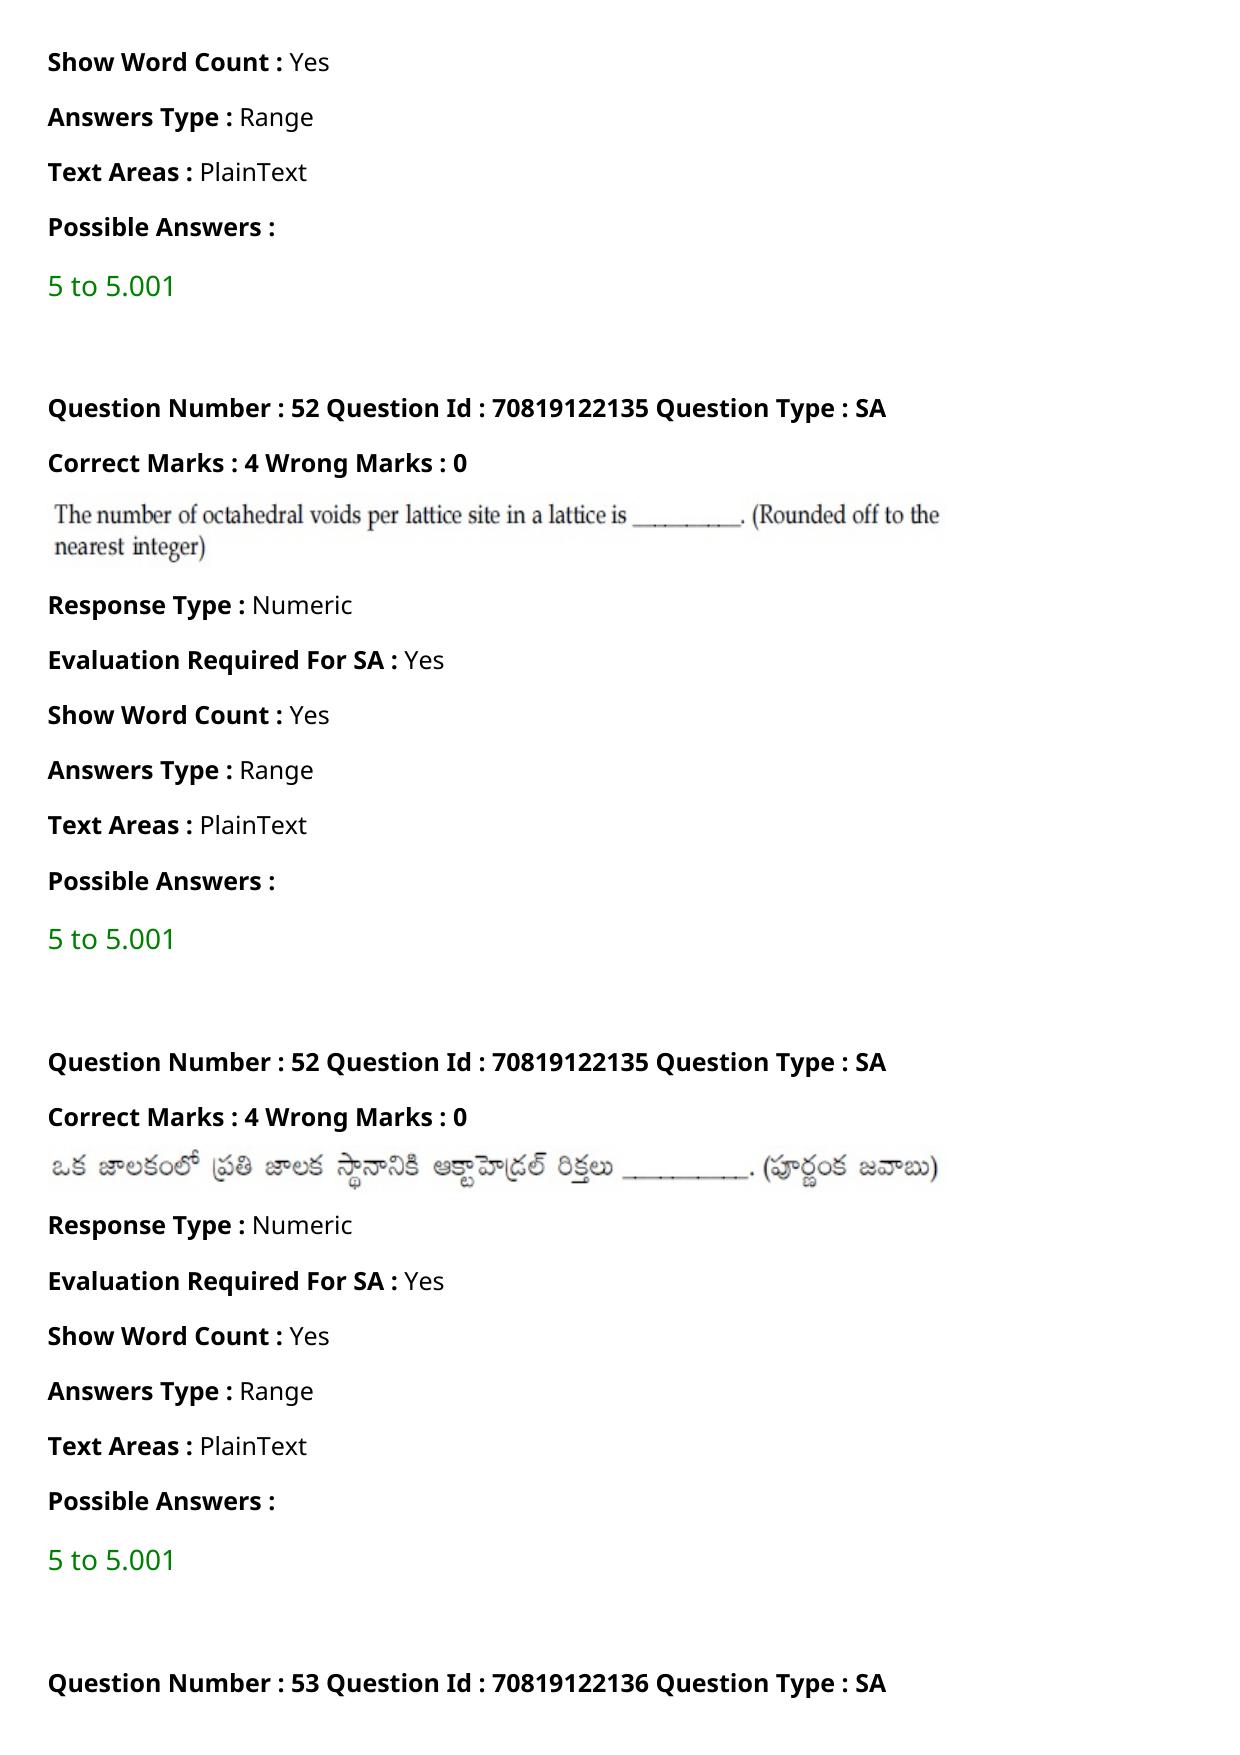Click the last Possible Answers label
1240x1755 pixels.
click(x=161, y=1501)
